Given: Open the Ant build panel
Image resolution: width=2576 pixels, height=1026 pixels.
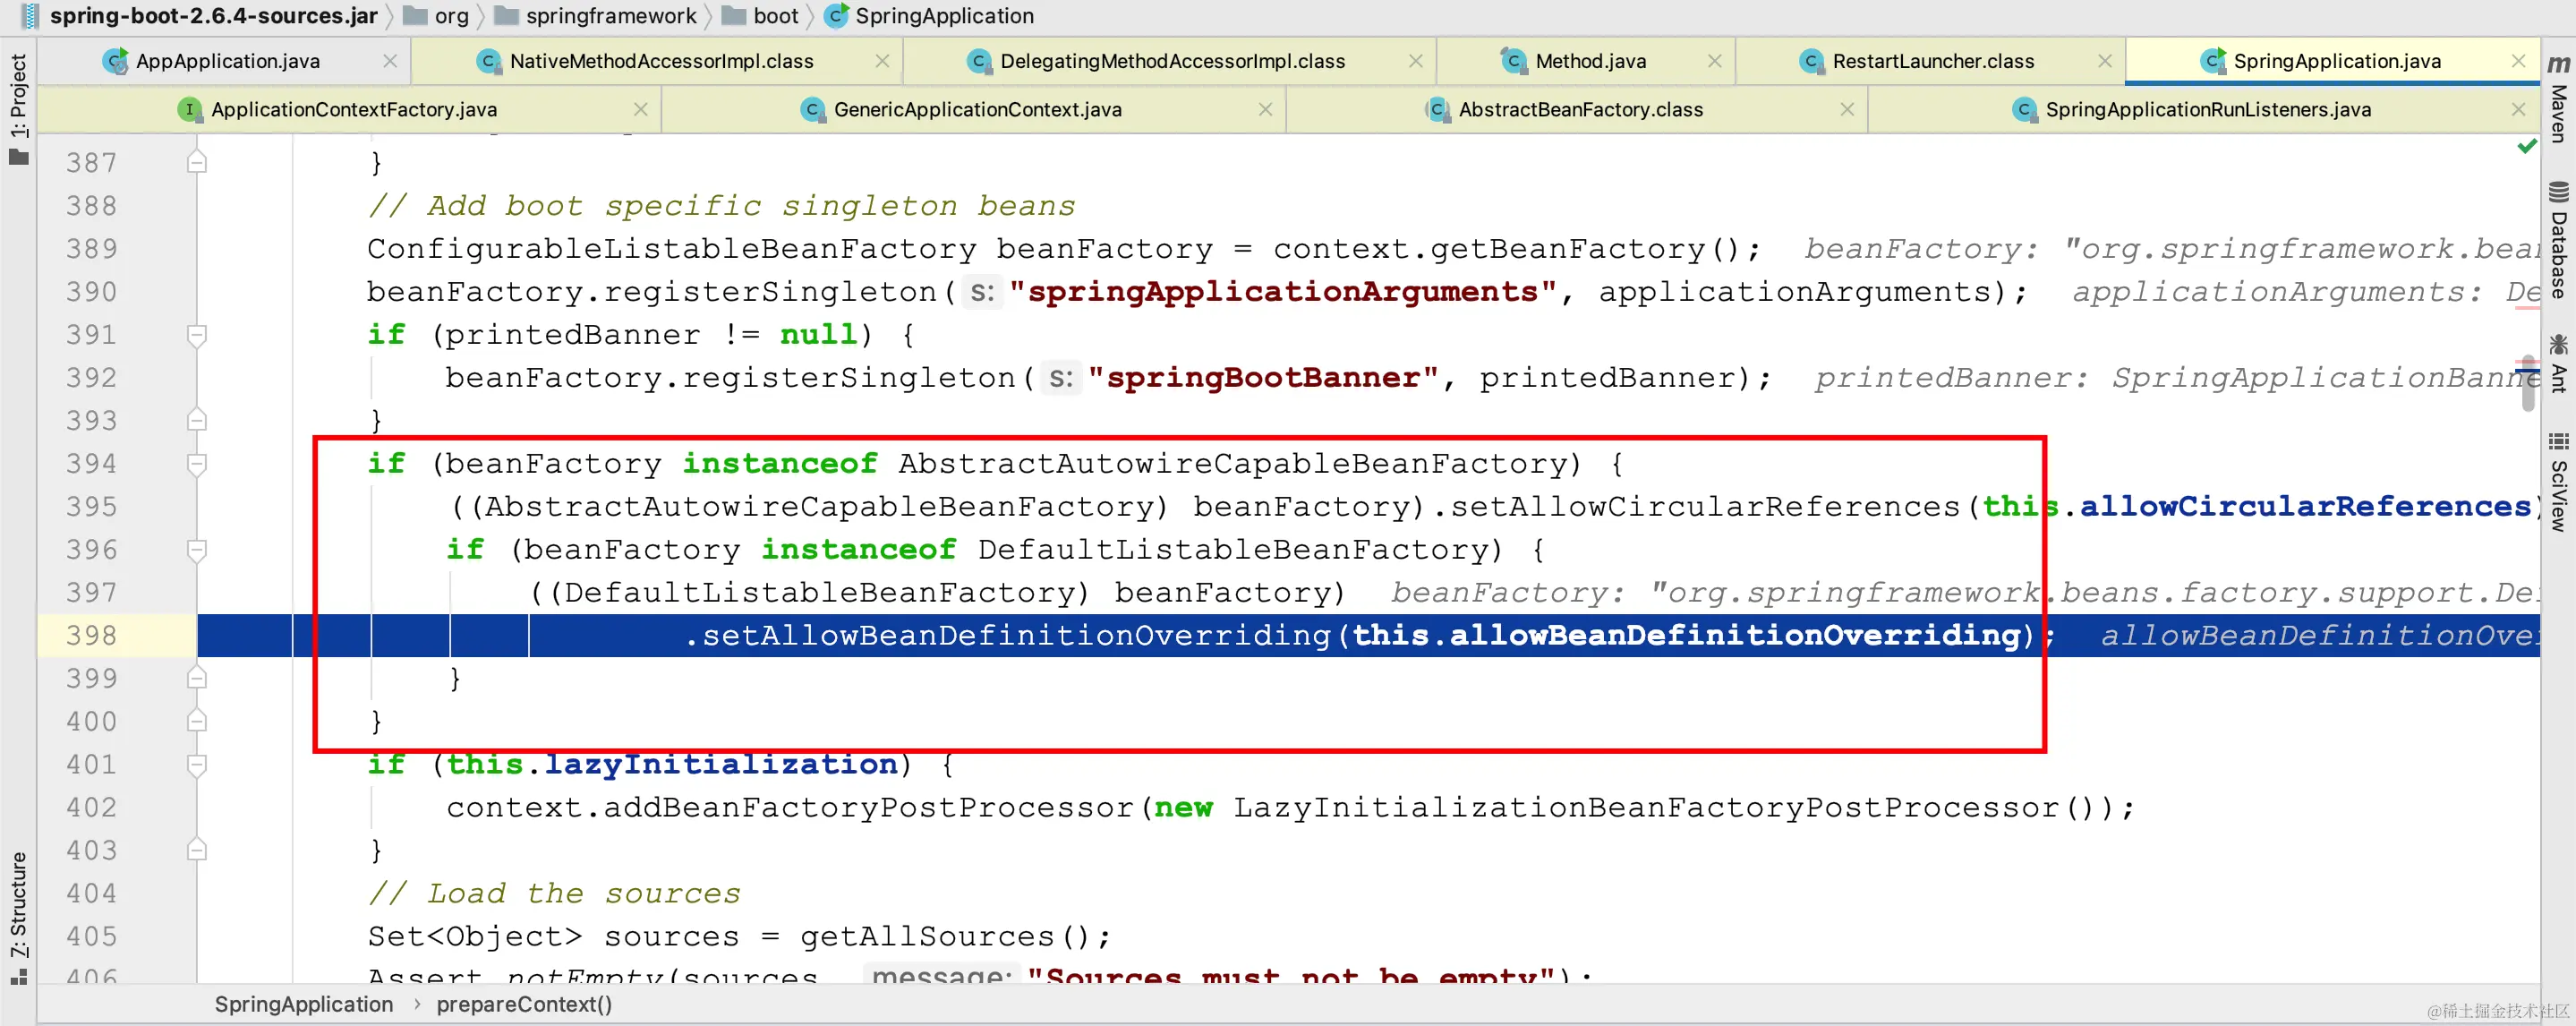Looking at the screenshot, I should 2558,364.
